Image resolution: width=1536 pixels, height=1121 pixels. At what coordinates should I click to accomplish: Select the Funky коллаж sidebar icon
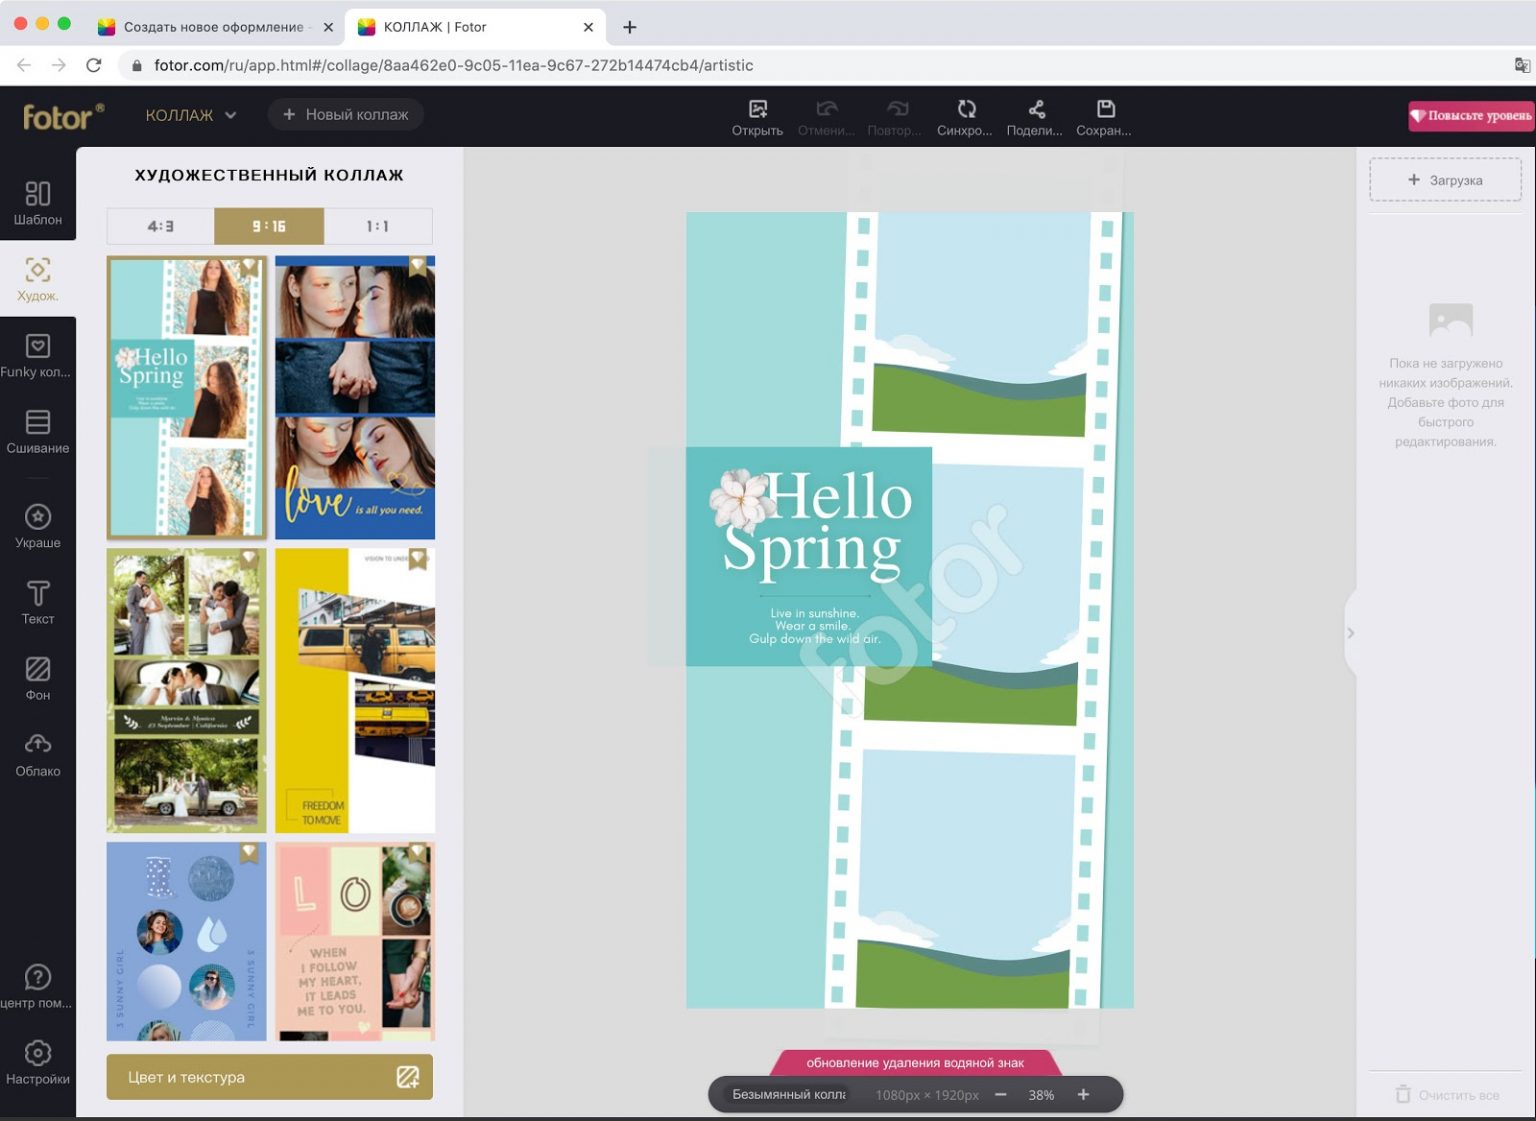tap(37, 355)
